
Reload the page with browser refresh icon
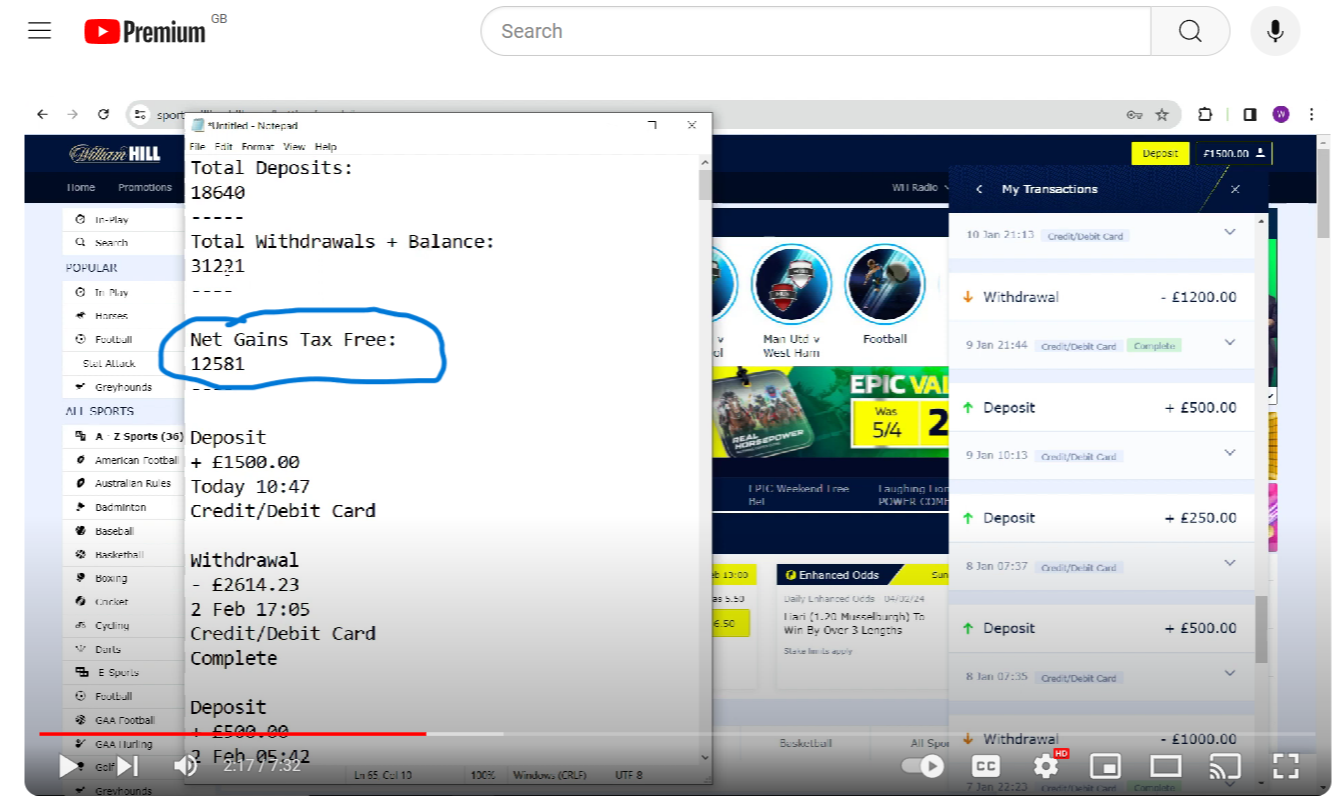[x=103, y=114]
